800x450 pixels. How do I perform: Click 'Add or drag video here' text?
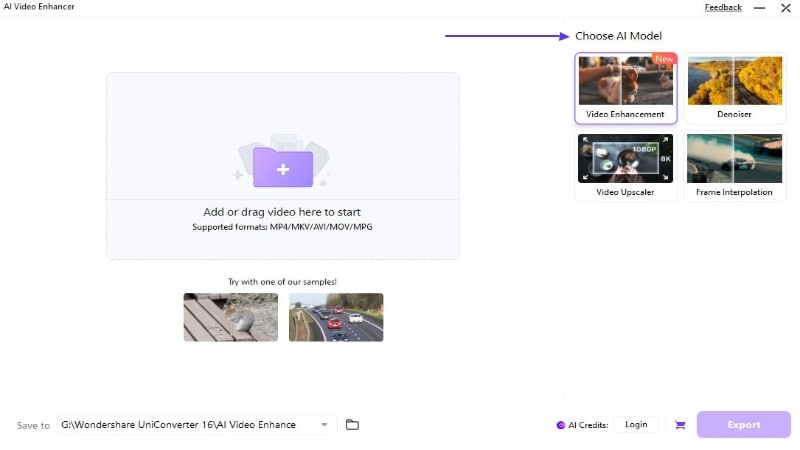282,212
